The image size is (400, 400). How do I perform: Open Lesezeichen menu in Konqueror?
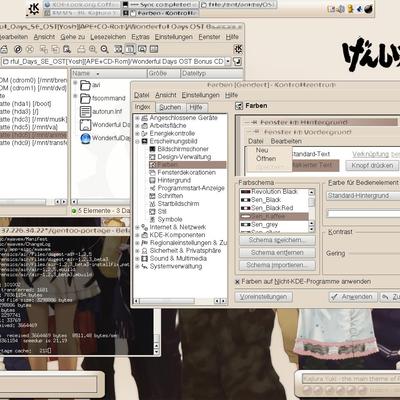108,37
